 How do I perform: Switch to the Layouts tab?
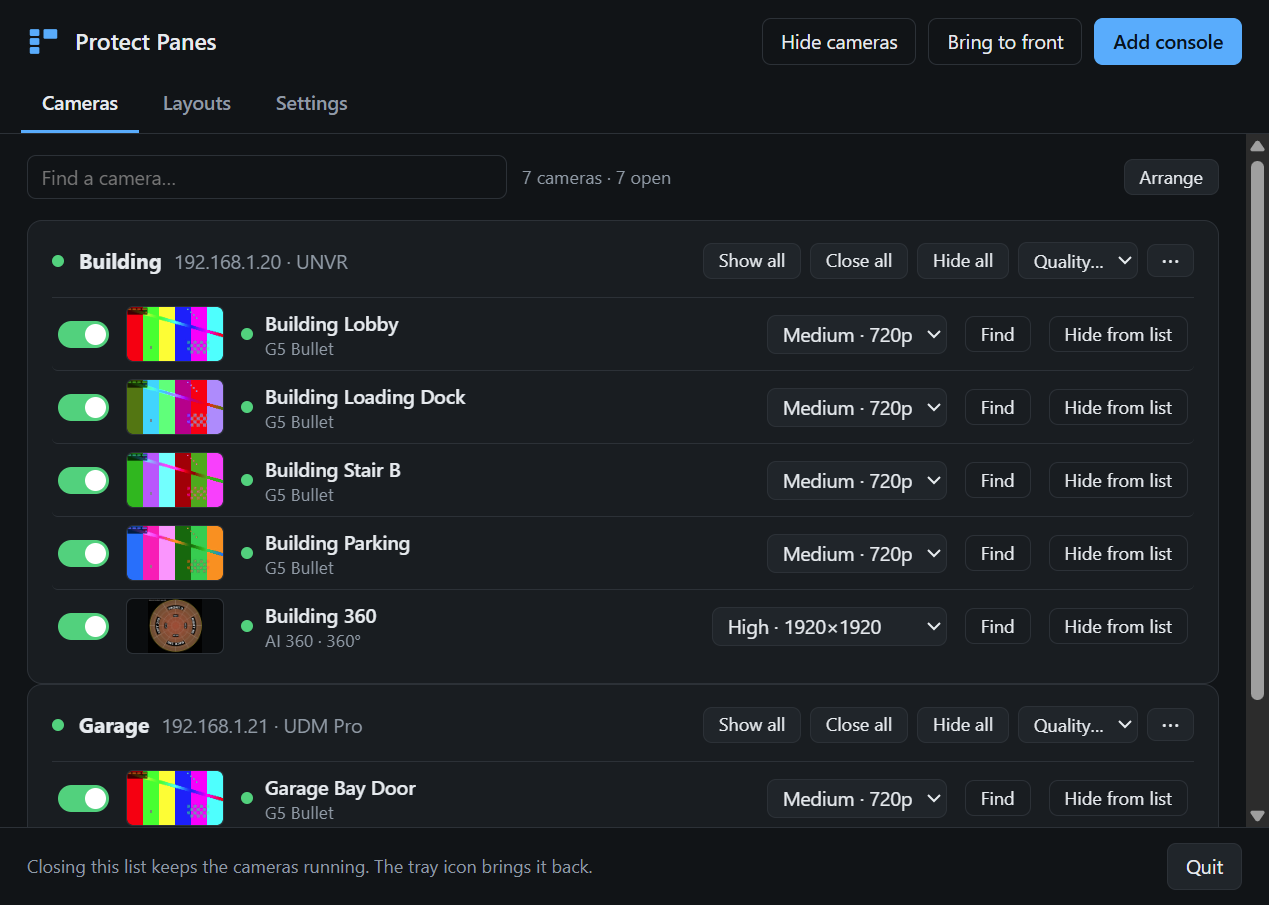[x=197, y=104]
